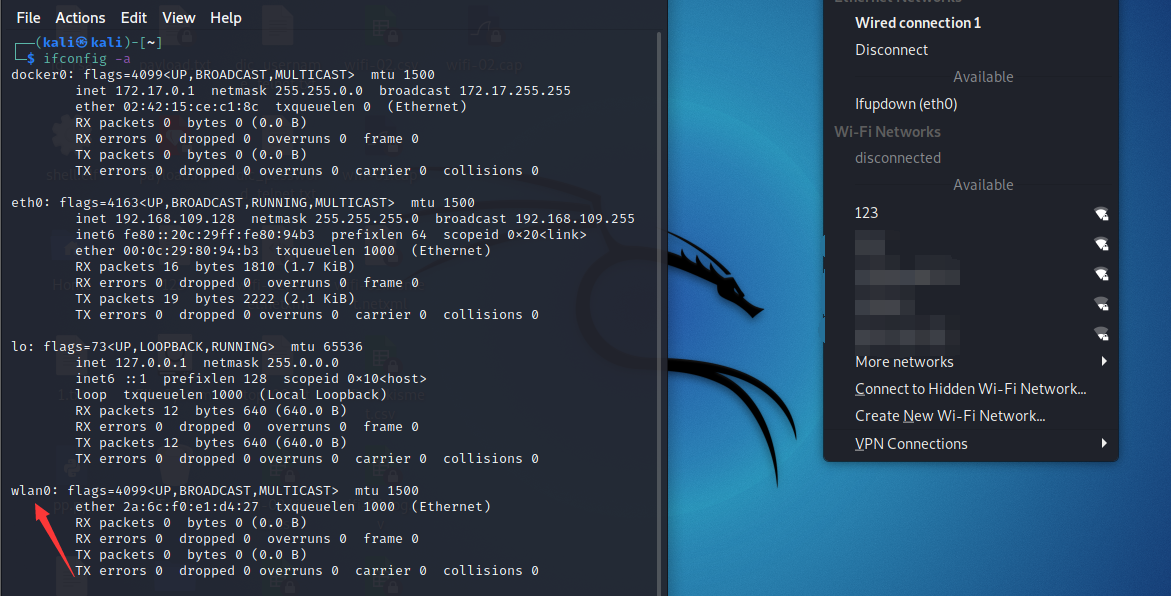
Task: Click the 'wlan0: flags=4099' line
Action: [x=214, y=491]
